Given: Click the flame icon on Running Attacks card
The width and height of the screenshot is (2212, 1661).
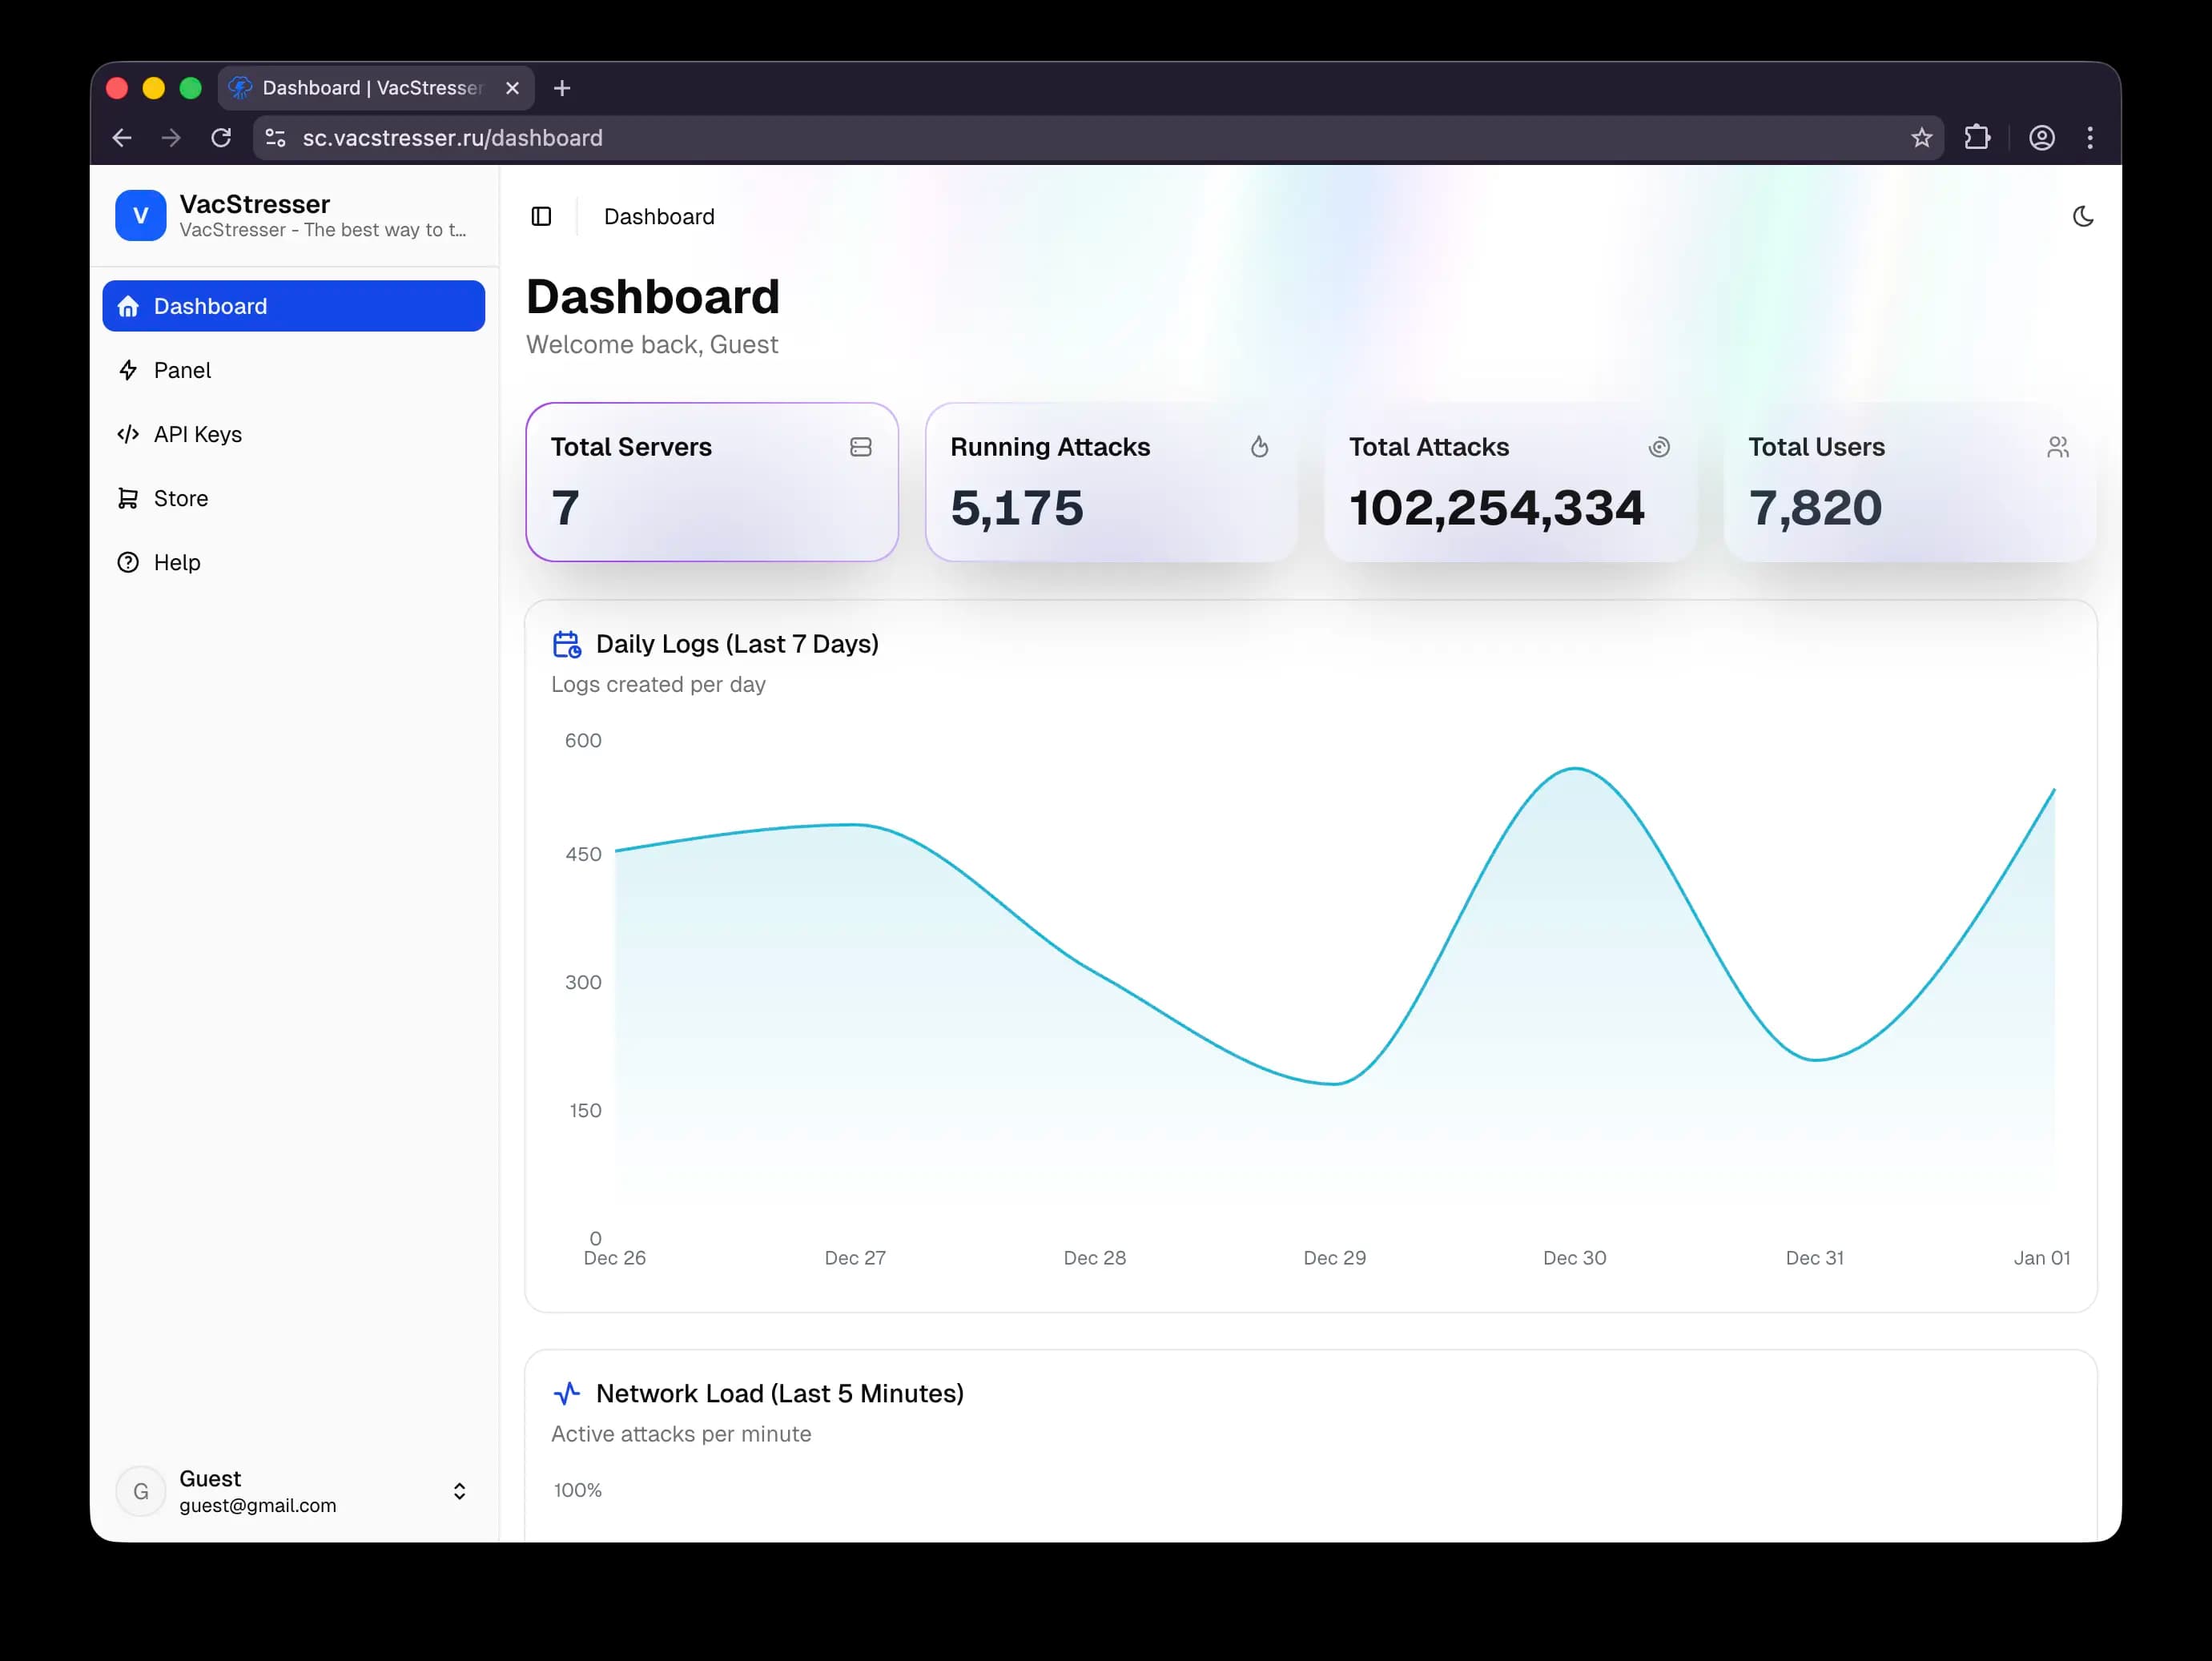Looking at the screenshot, I should [x=1259, y=447].
